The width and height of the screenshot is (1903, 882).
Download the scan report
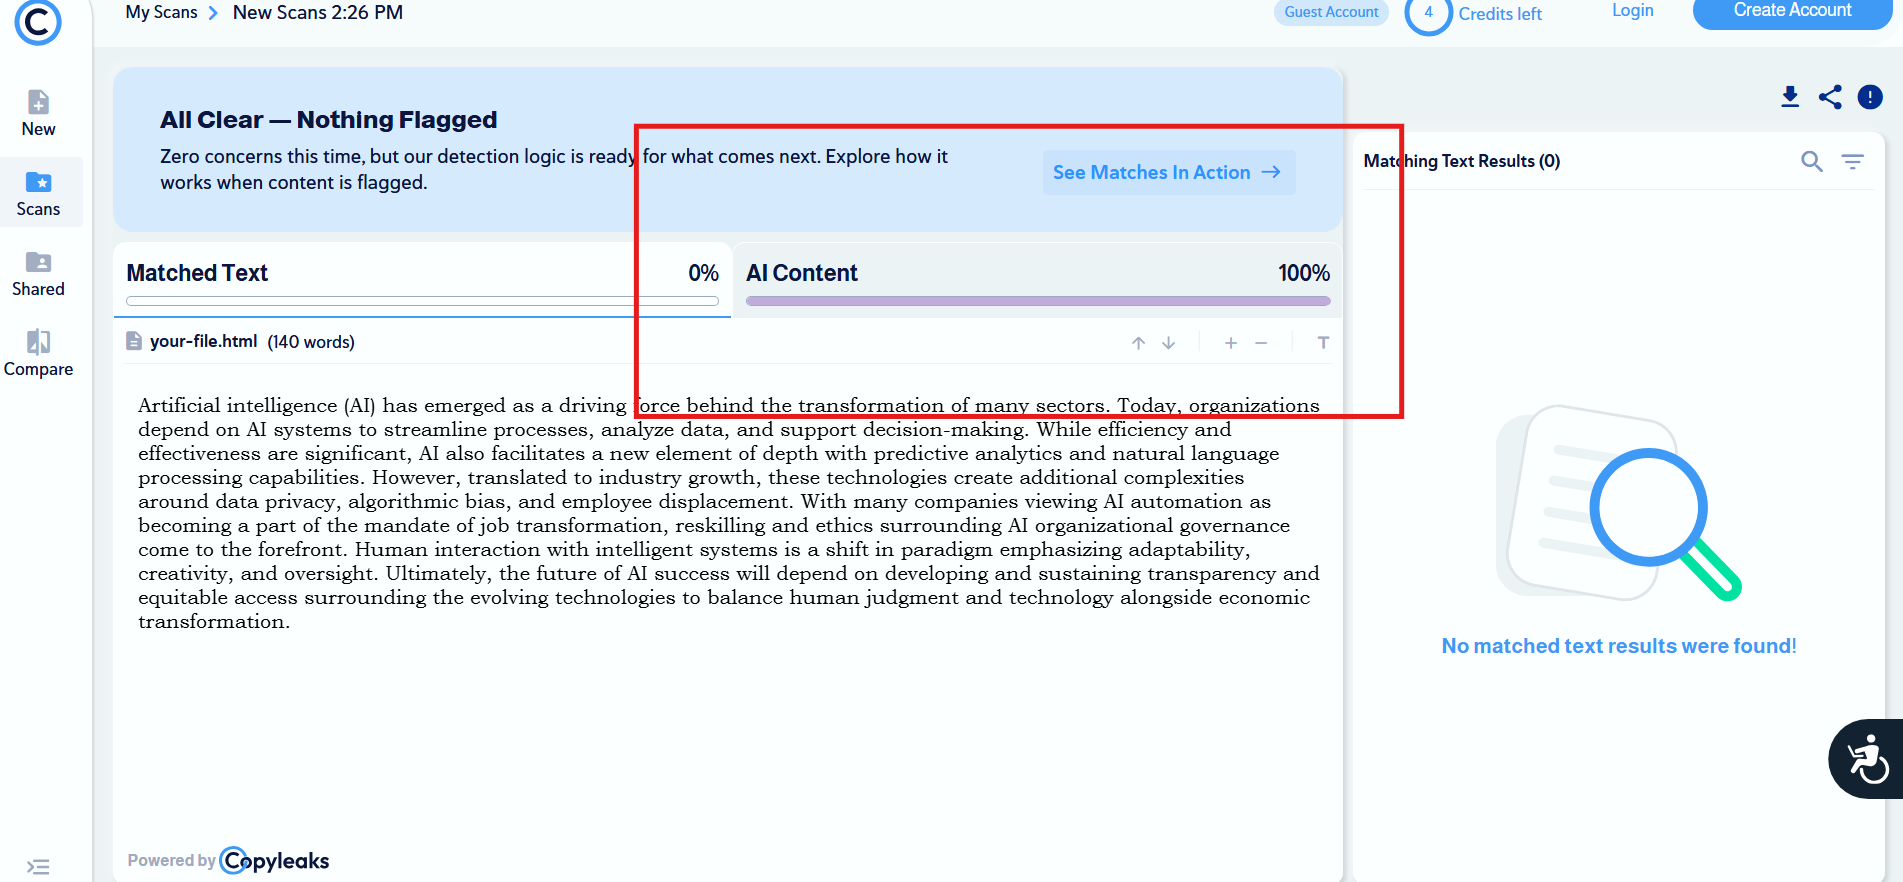click(1790, 97)
